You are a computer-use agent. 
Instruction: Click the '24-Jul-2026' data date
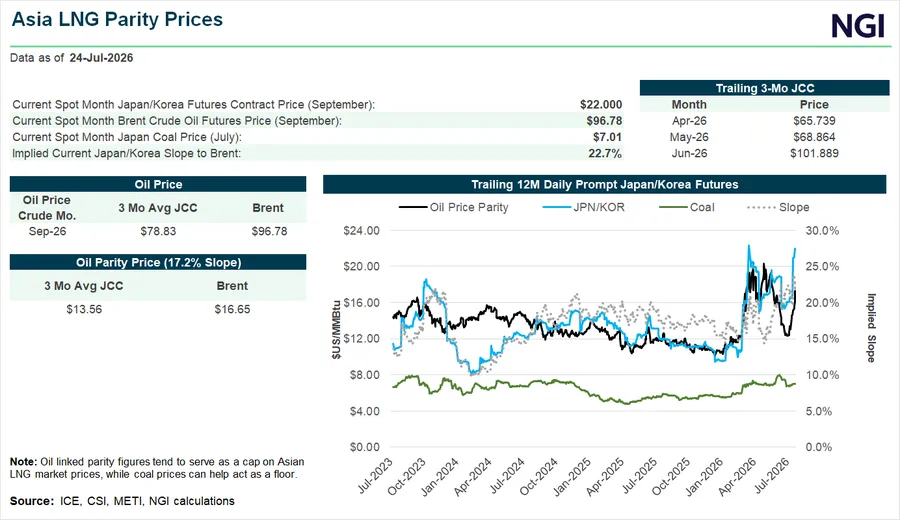pos(102,58)
